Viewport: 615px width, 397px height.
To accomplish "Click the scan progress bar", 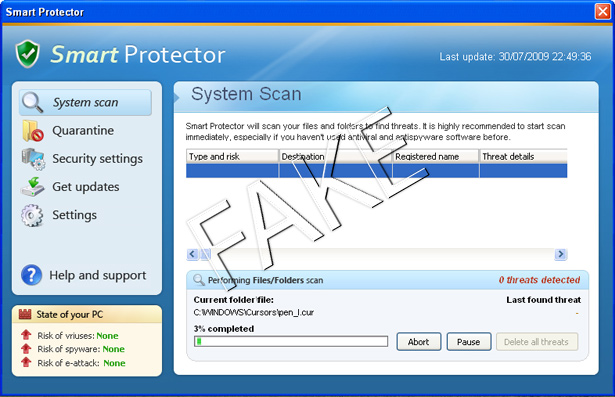I will click(x=291, y=341).
